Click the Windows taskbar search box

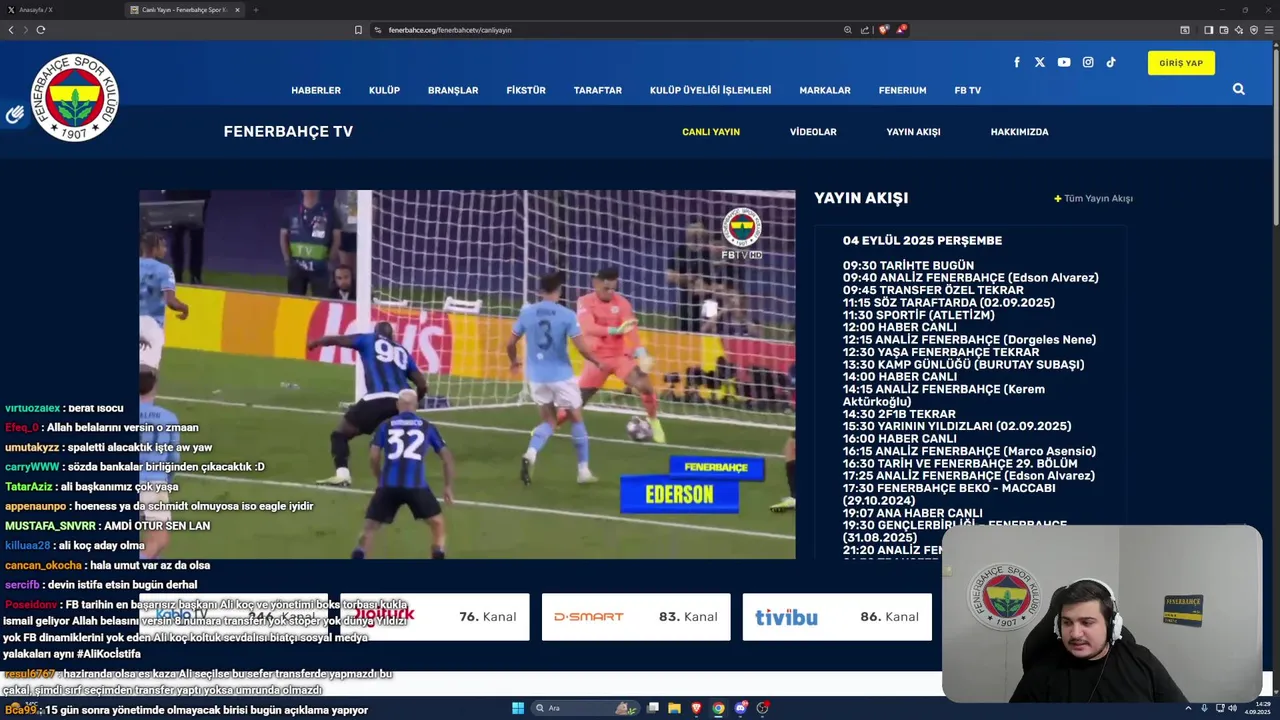pyautogui.click(x=585, y=708)
